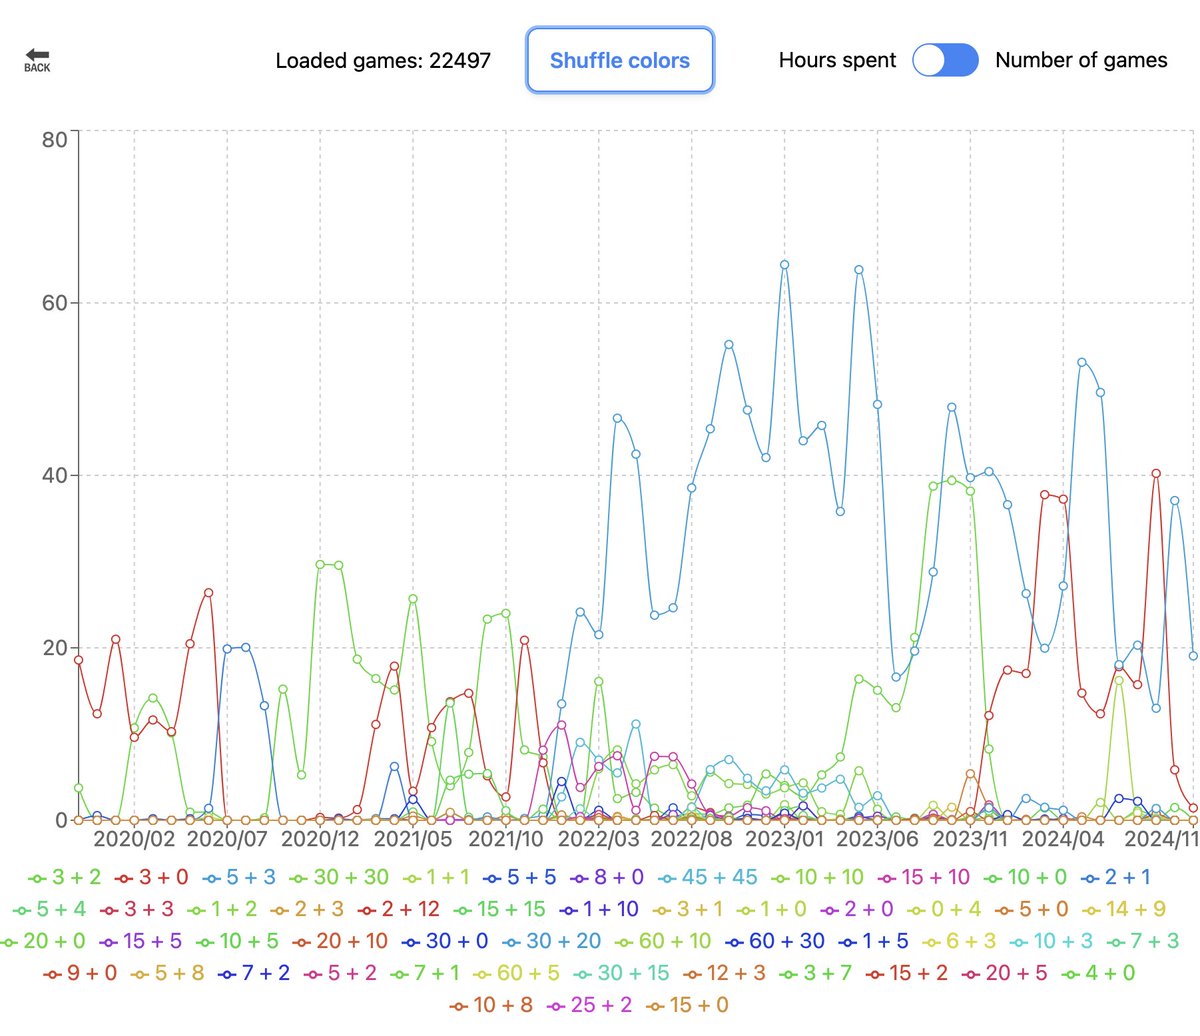Toggle the 5 + 3 legend series
Screen dimensions: 1200x1036
click(x=239, y=877)
